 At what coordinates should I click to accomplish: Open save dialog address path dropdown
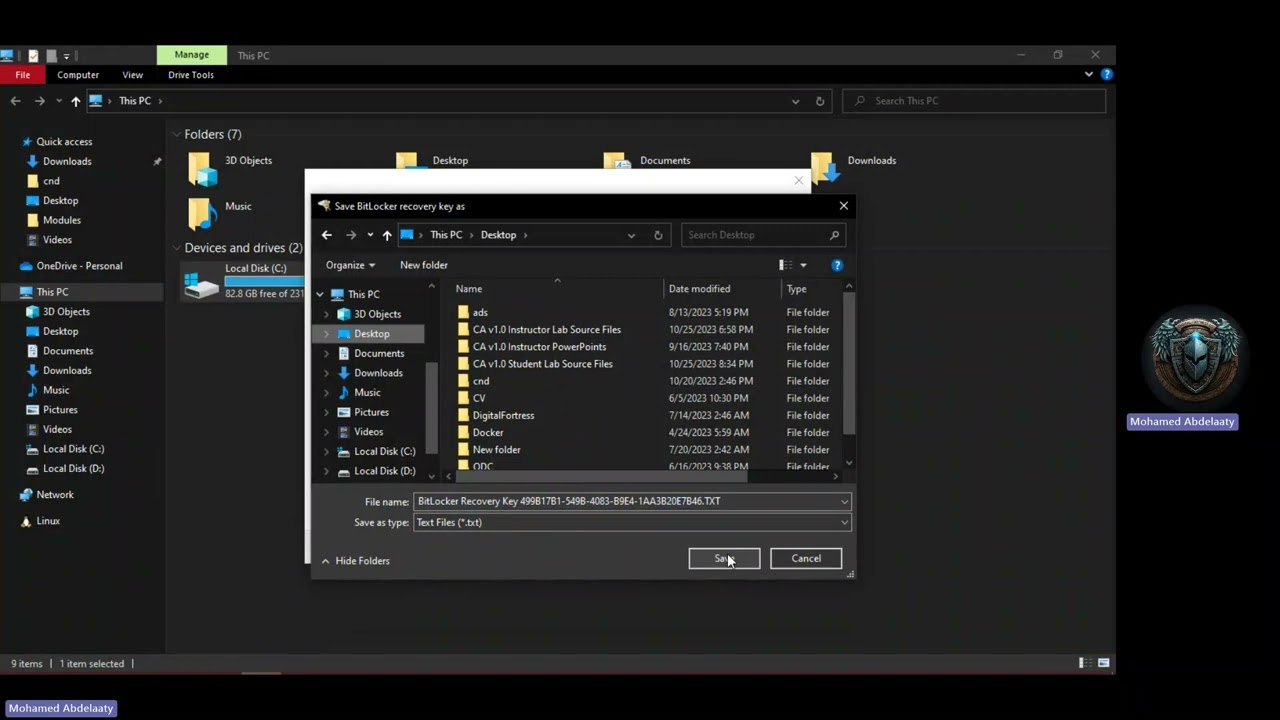631,235
